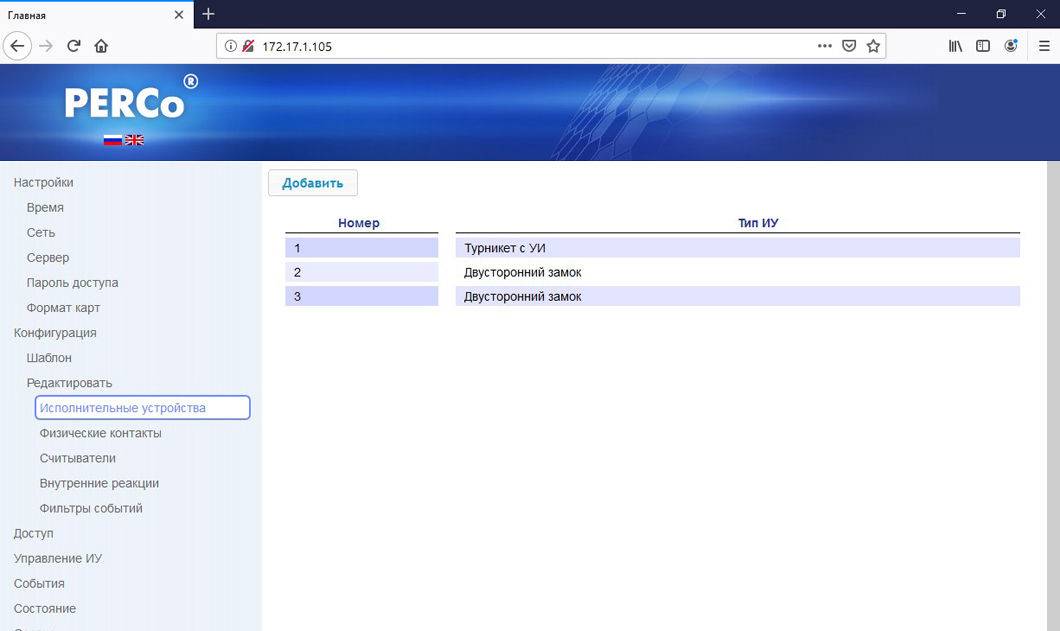Click the browser back arrow
This screenshot has width=1060, height=631.
click(17, 46)
